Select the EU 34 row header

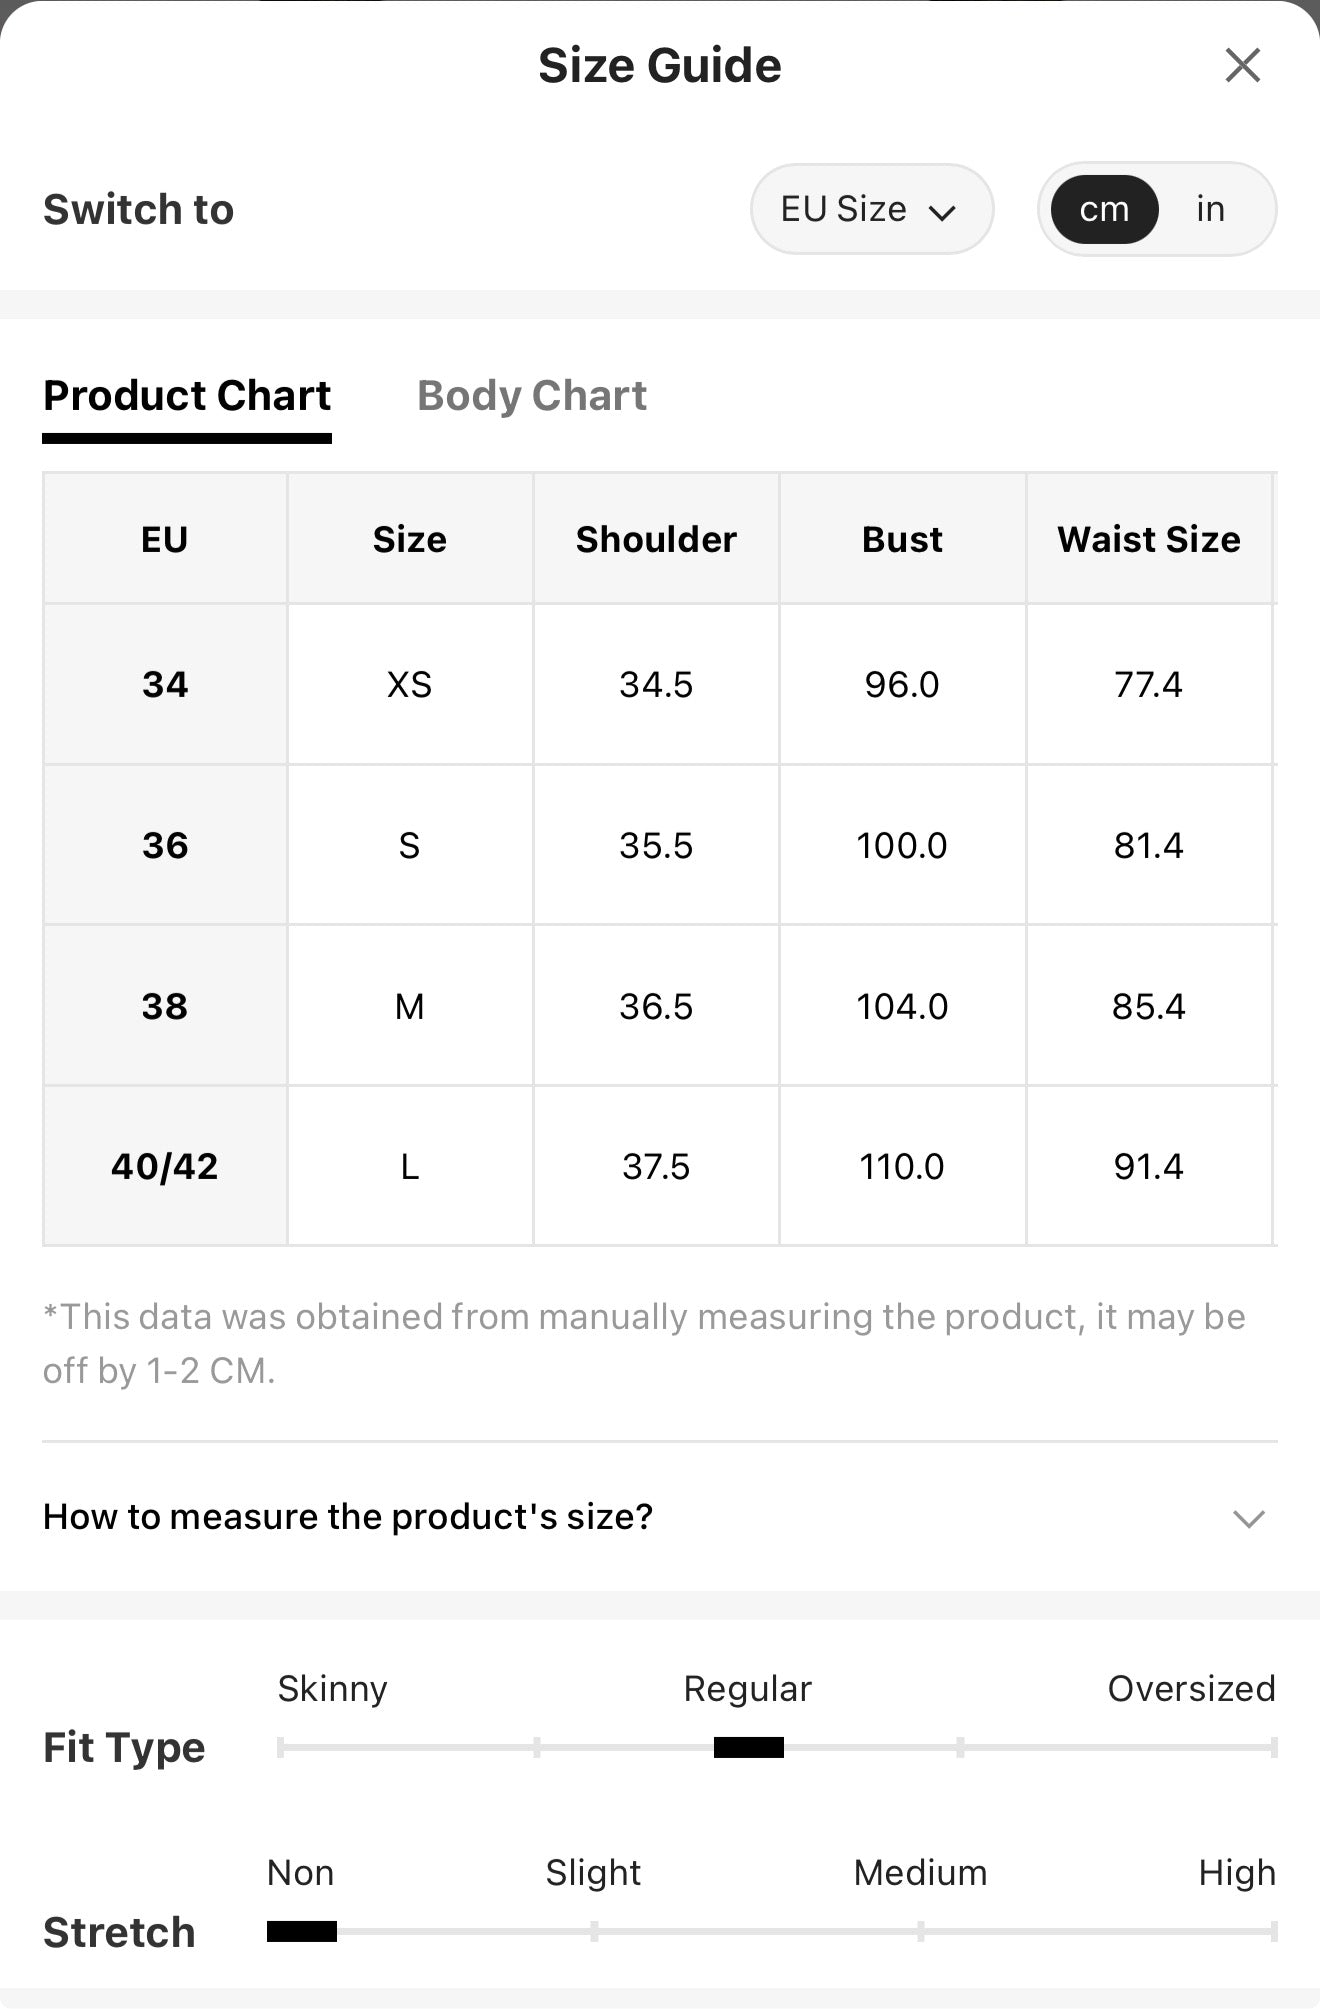click(x=165, y=684)
